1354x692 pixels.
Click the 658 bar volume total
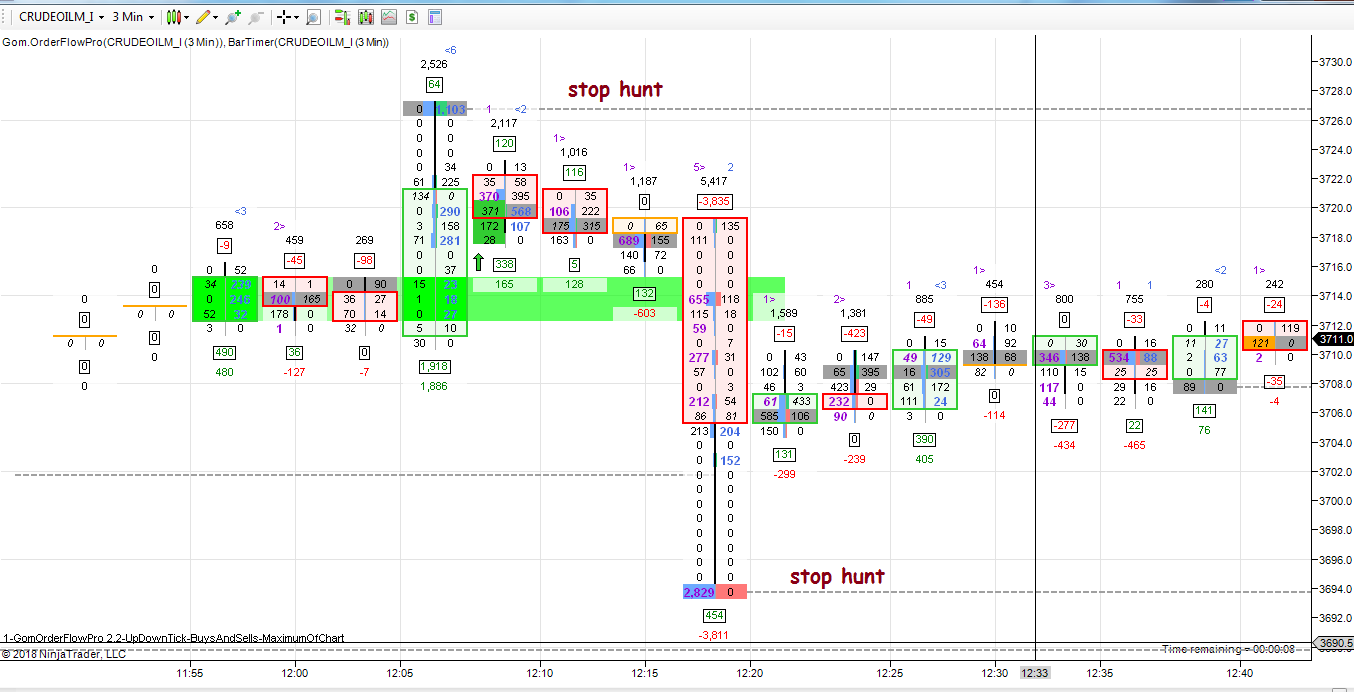pyautogui.click(x=225, y=226)
